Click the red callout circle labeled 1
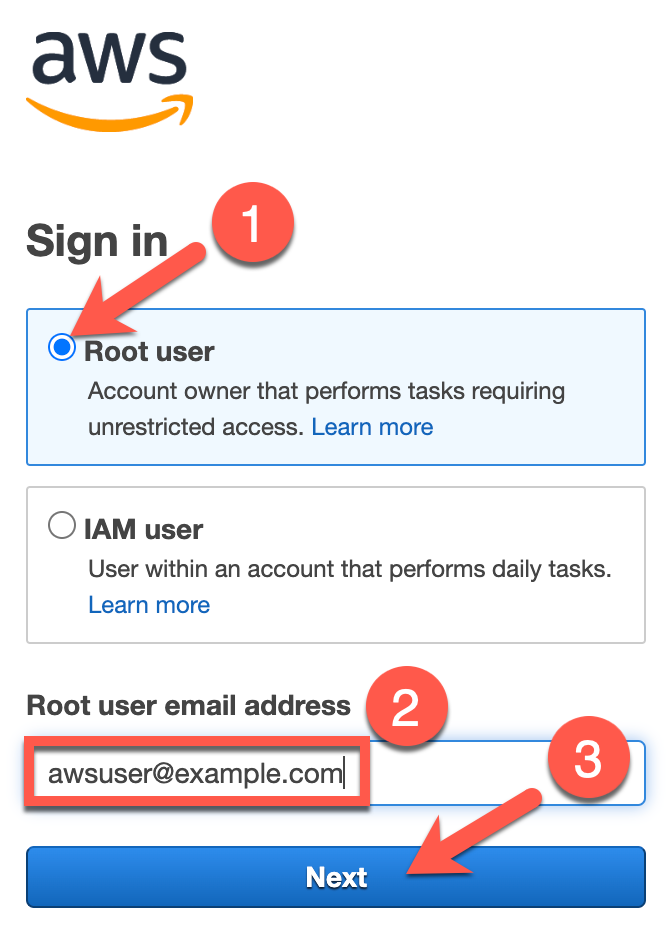This screenshot has height=930, width=670. [252, 221]
